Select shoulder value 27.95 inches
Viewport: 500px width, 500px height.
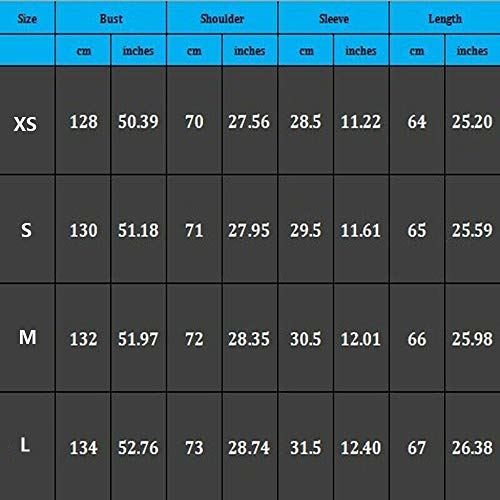(249, 230)
